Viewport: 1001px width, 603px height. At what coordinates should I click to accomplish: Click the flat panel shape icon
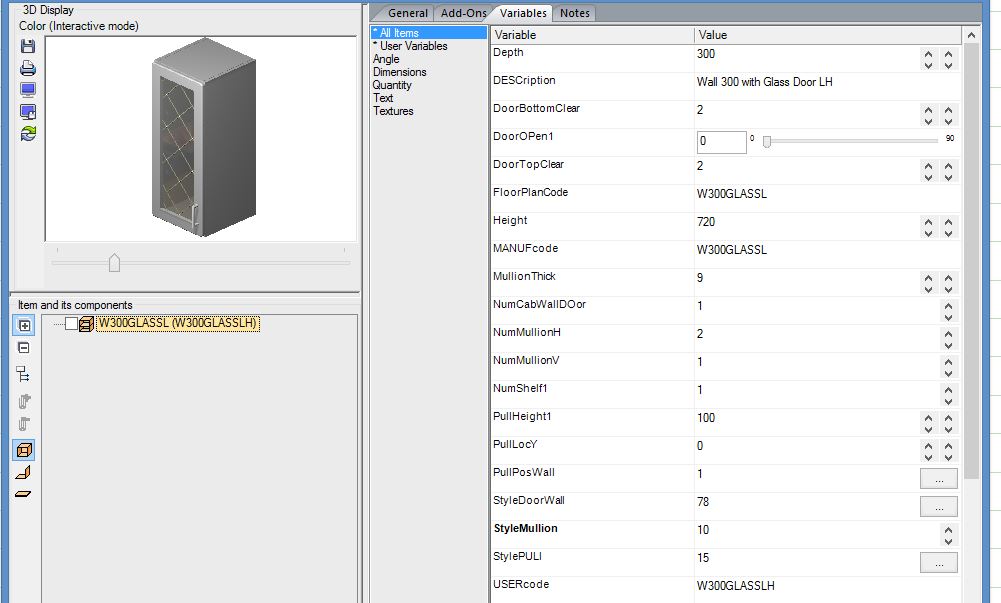[25, 494]
